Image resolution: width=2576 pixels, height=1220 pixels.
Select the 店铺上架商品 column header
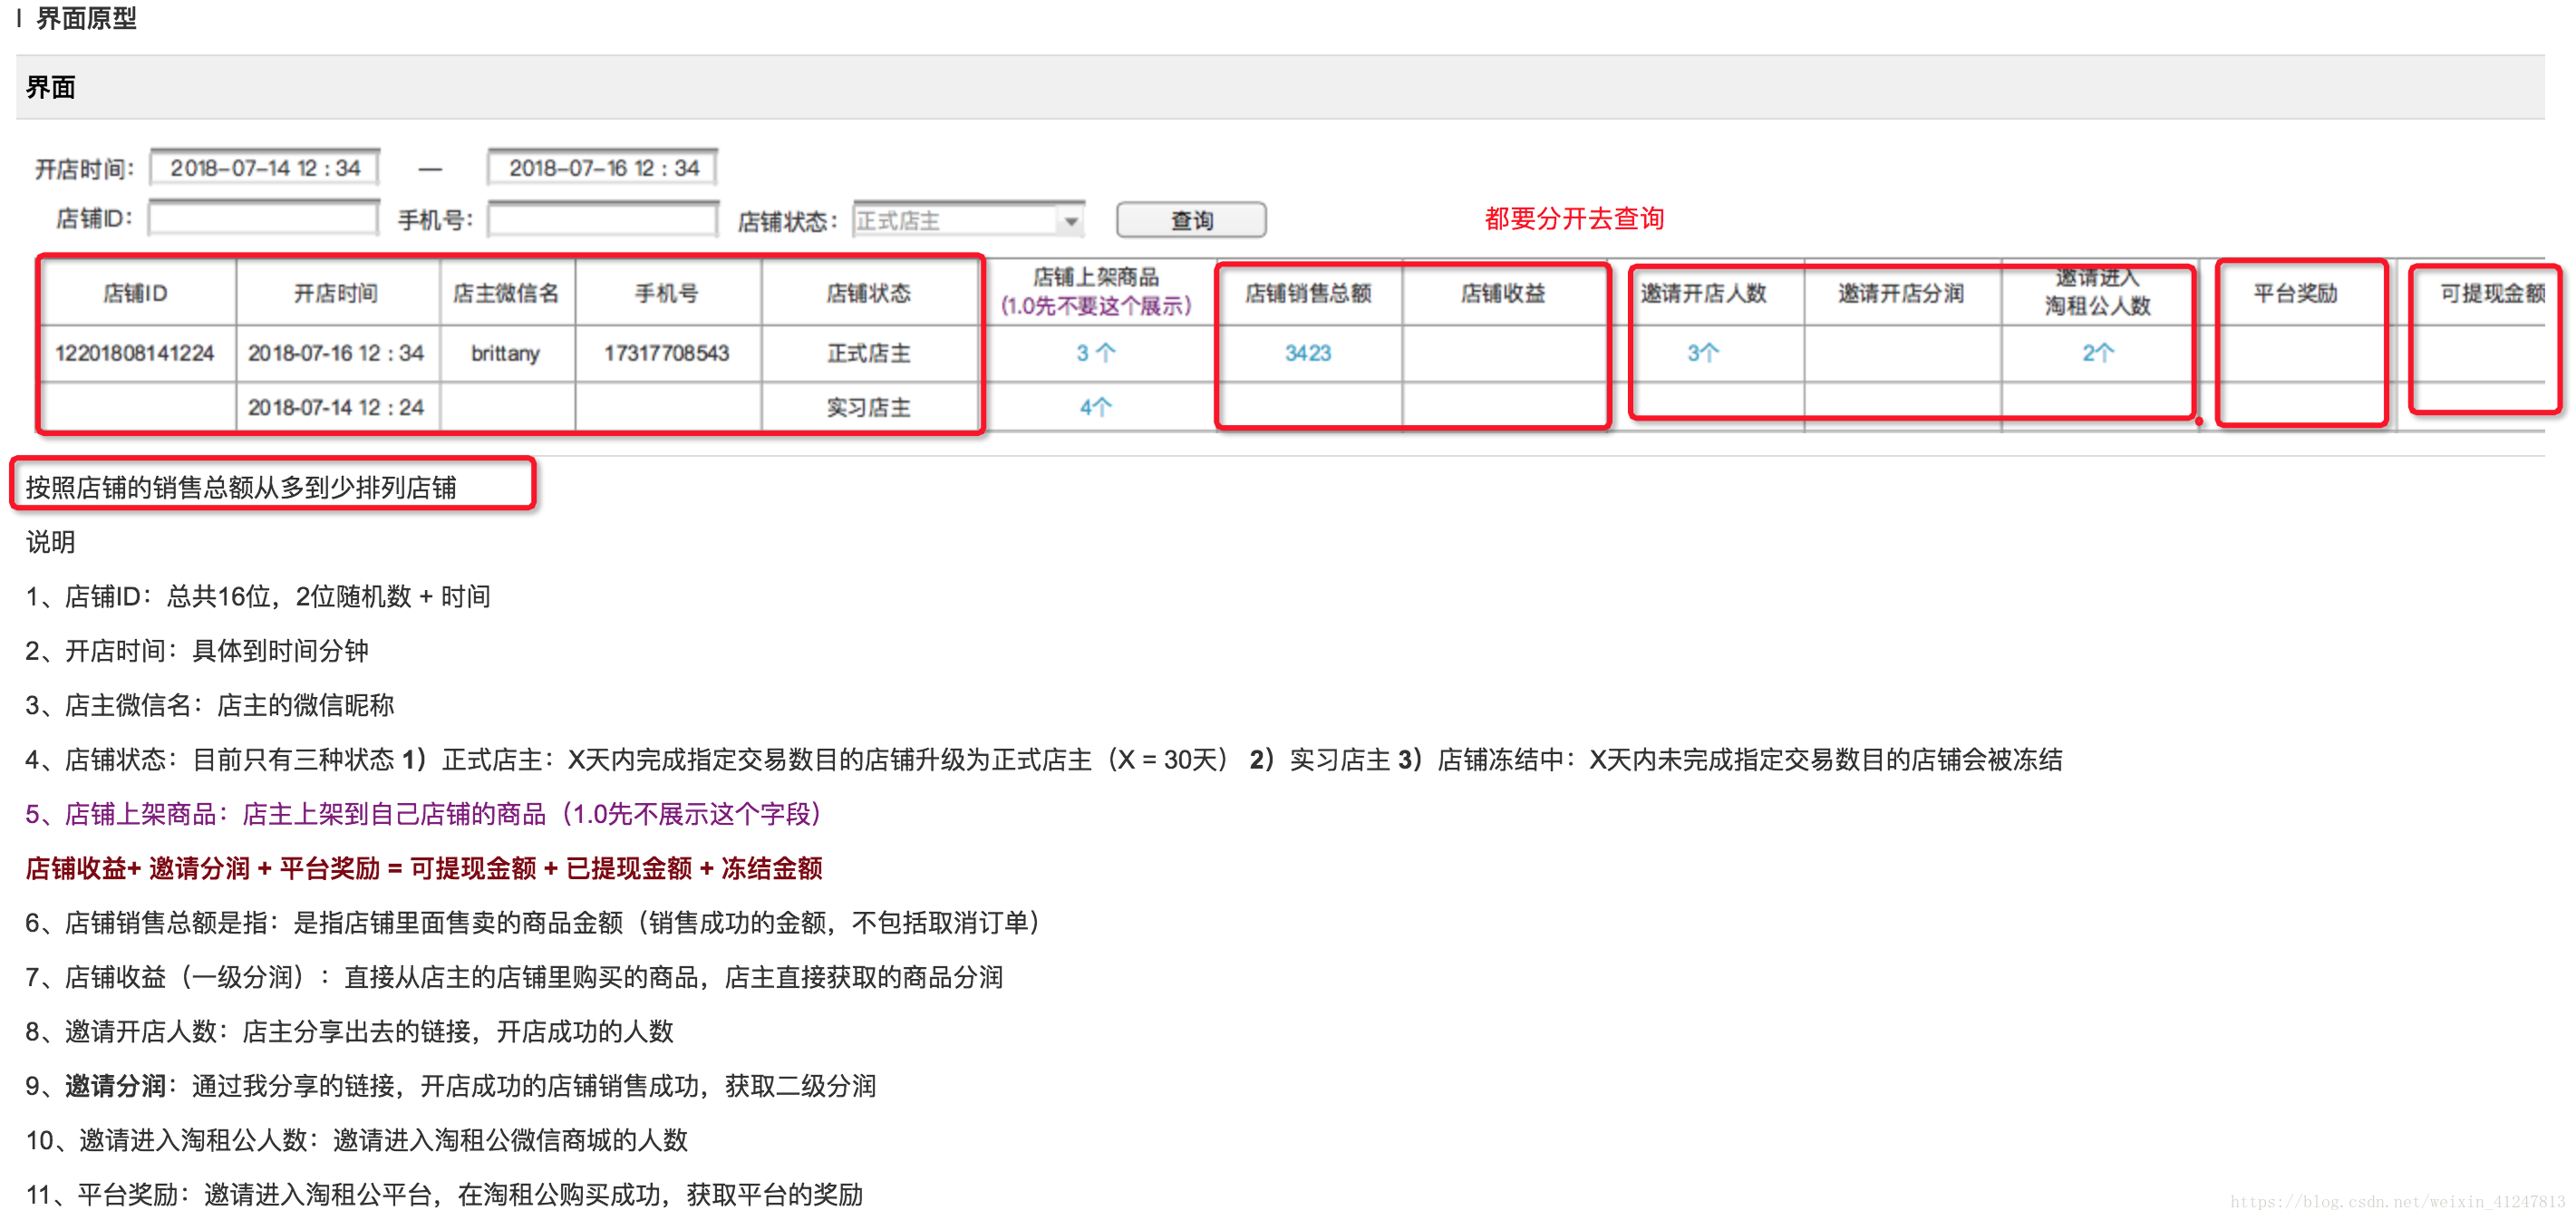(x=1096, y=292)
